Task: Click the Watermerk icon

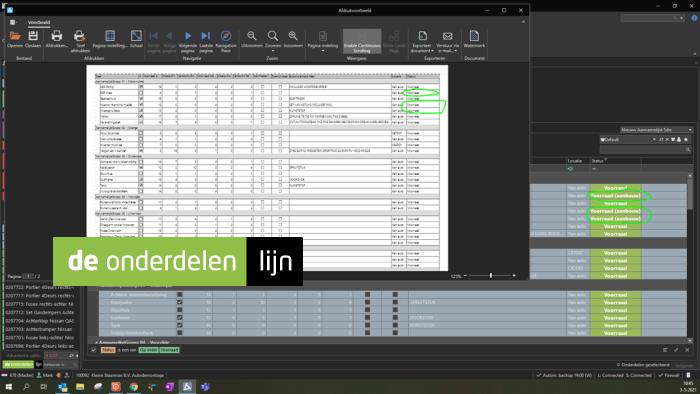Action: click(x=474, y=36)
